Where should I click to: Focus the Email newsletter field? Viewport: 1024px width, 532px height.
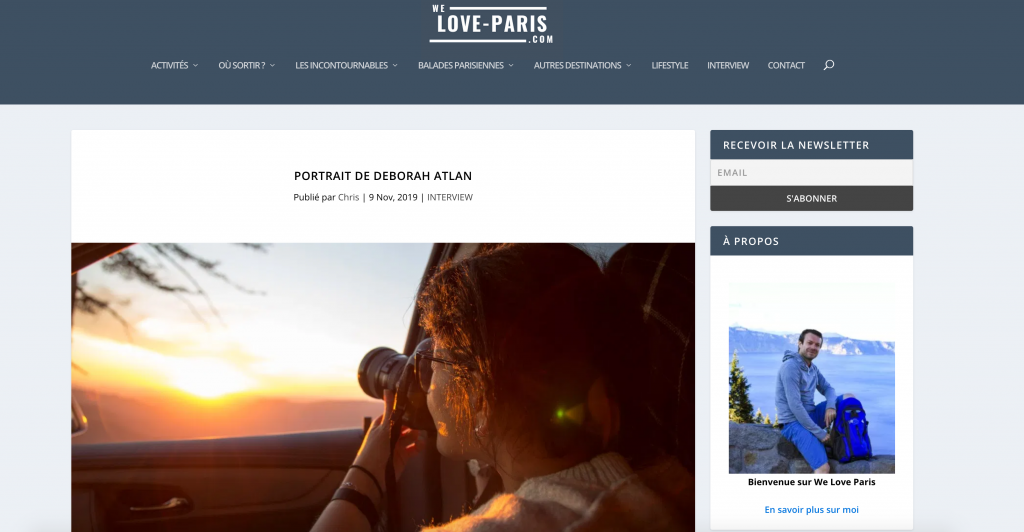click(x=811, y=172)
